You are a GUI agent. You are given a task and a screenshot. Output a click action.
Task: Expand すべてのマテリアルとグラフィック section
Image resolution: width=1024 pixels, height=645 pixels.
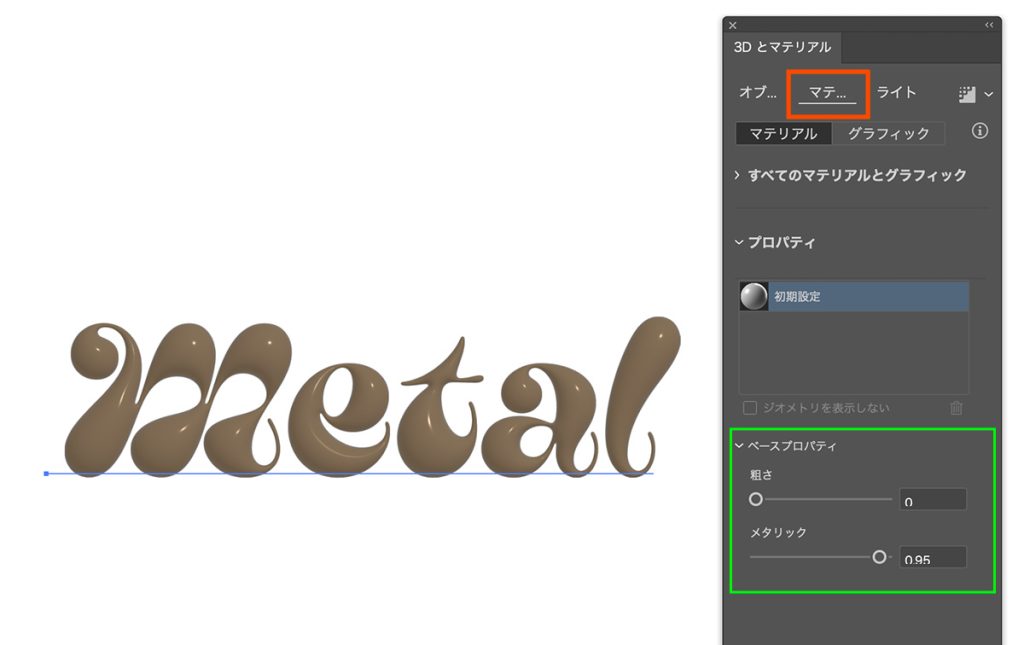[x=737, y=174]
